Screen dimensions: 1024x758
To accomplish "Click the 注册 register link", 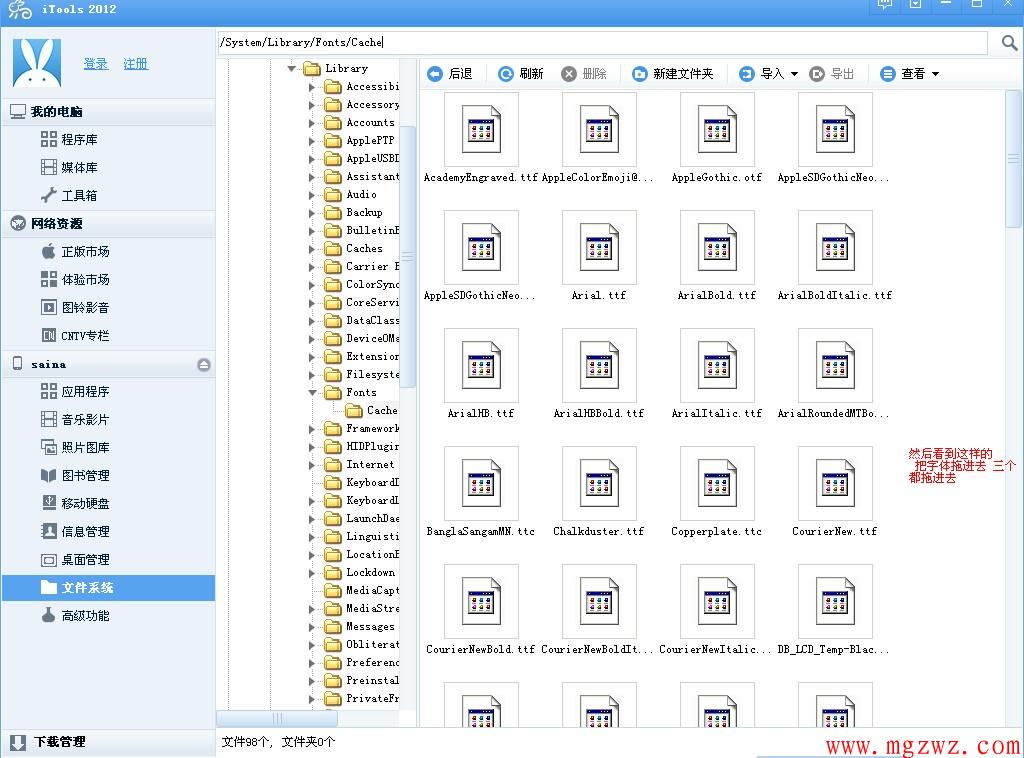I will [x=136, y=64].
